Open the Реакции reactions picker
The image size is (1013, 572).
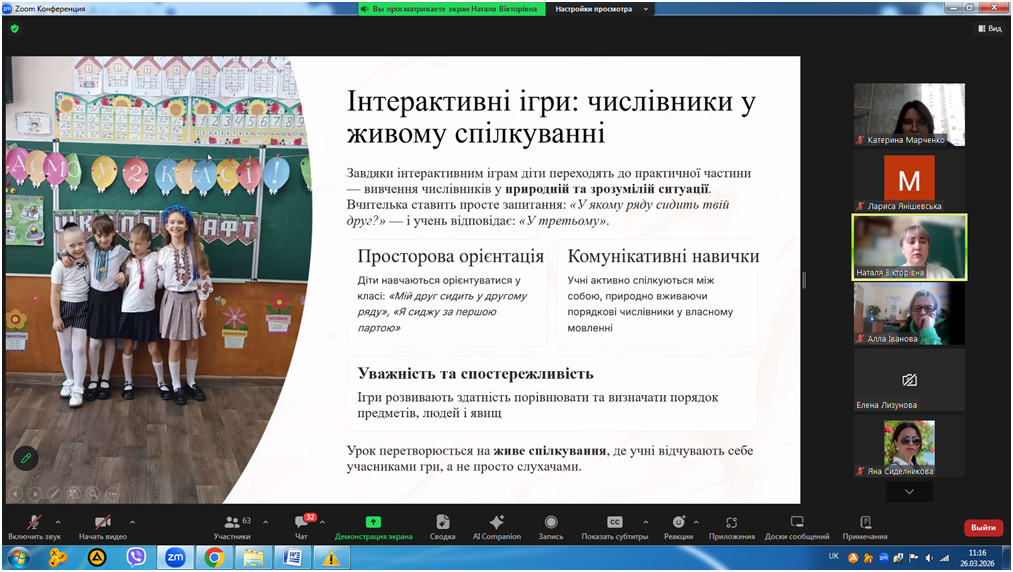coord(679,526)
